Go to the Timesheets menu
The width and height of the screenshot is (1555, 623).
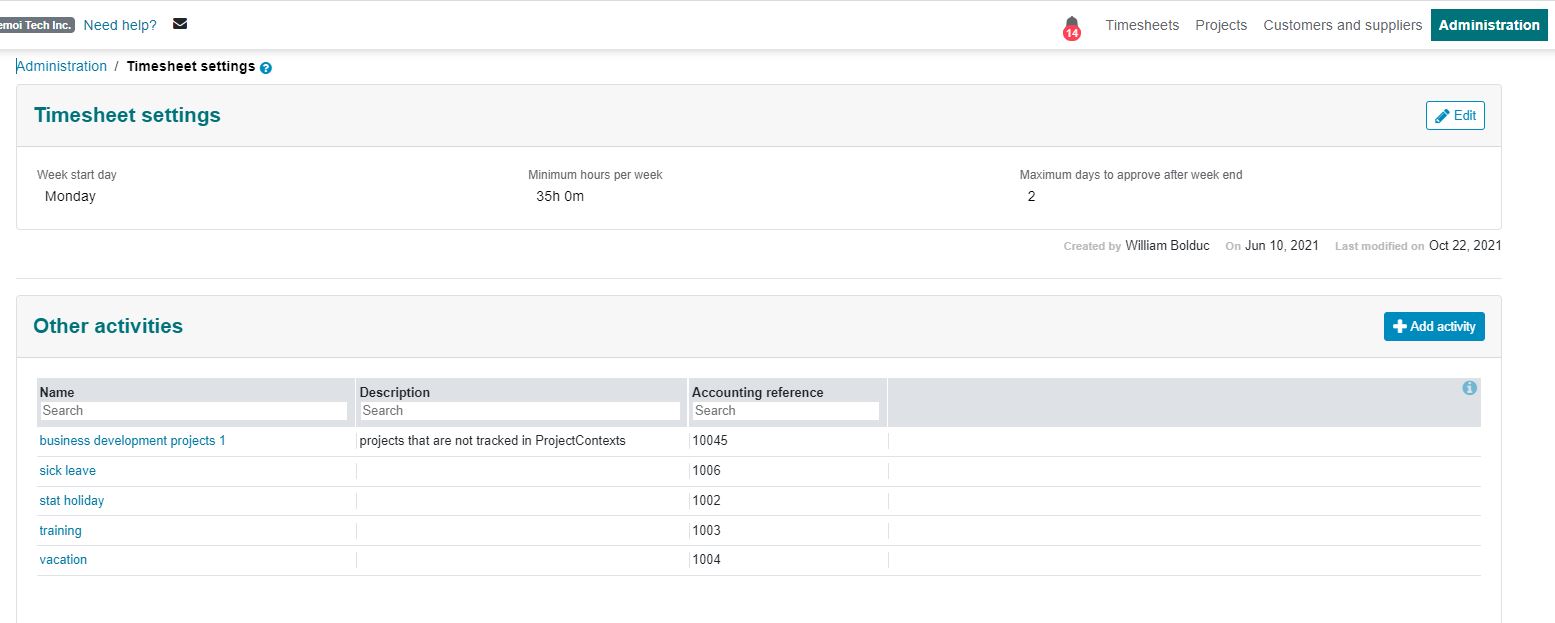(1142, 25)
